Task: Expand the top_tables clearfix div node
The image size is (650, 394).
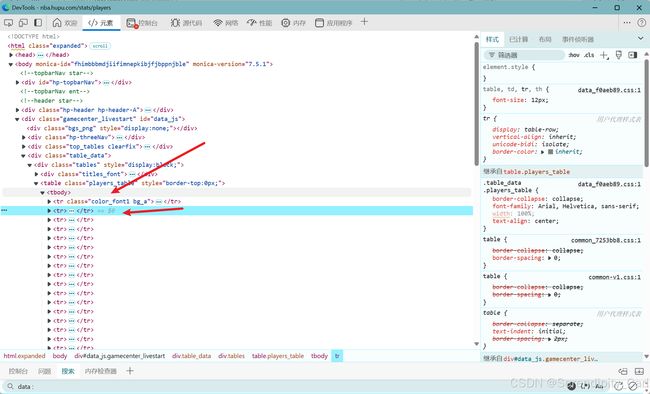Action: pos(24,146)
